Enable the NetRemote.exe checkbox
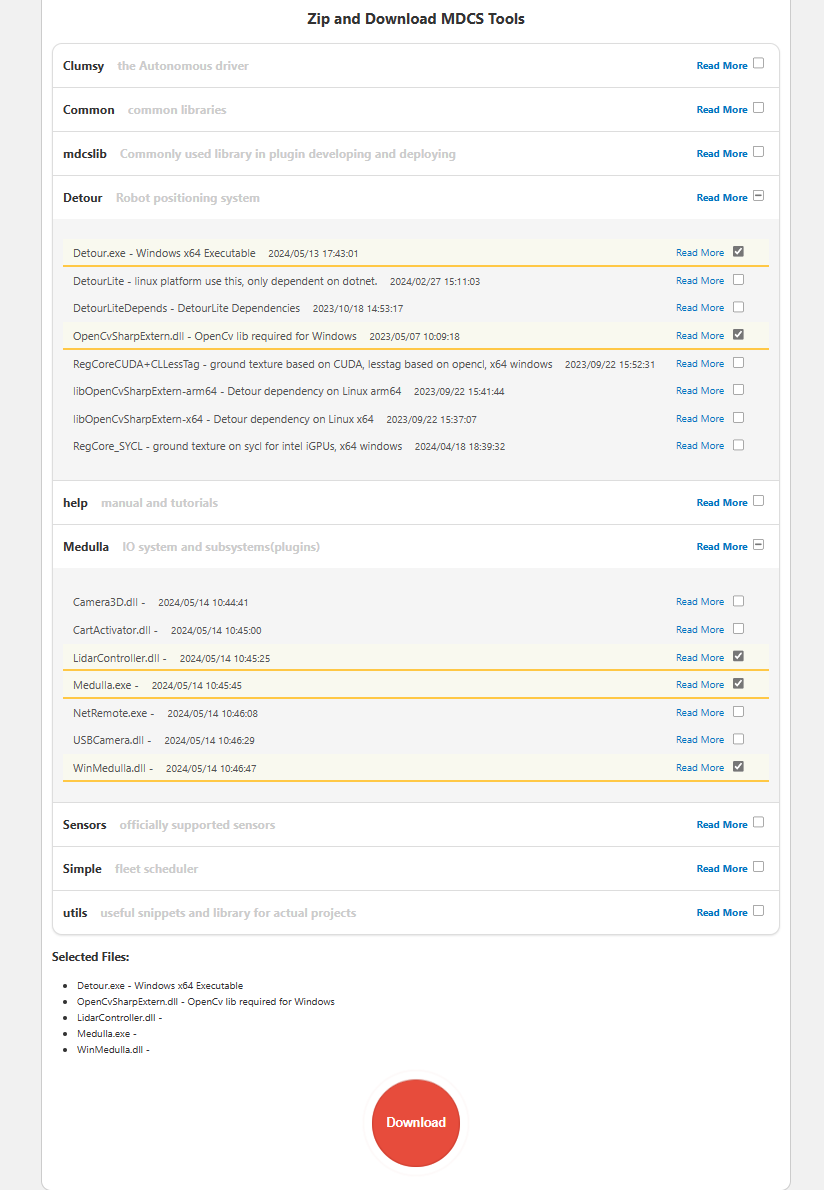 (738, 712)
